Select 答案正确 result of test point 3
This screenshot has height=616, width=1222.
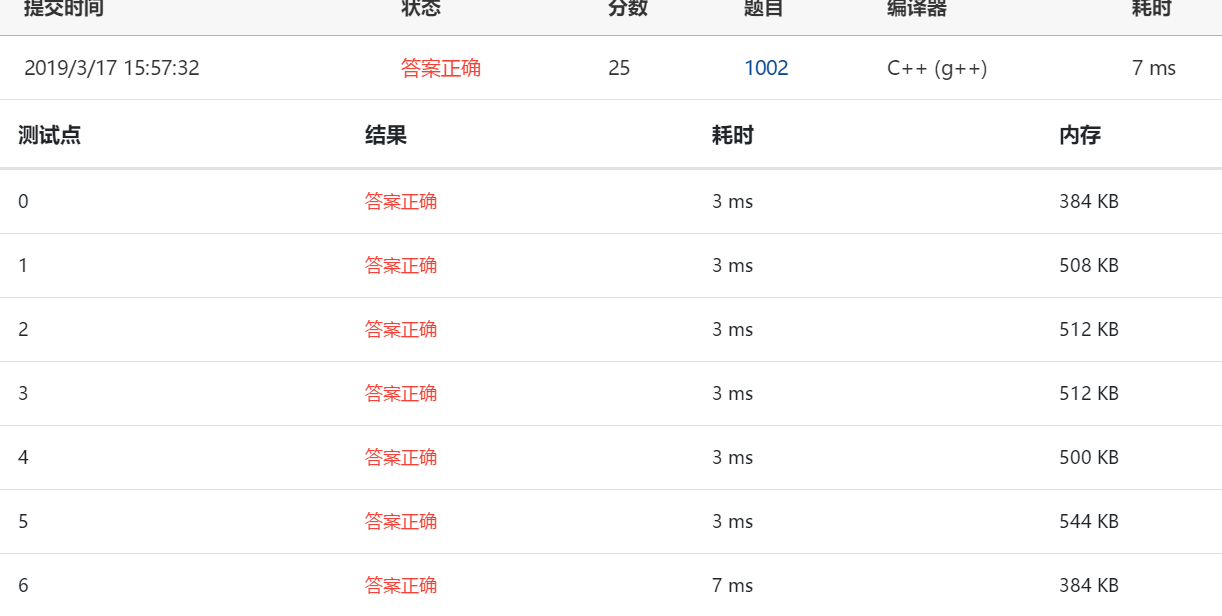[402, 393]
